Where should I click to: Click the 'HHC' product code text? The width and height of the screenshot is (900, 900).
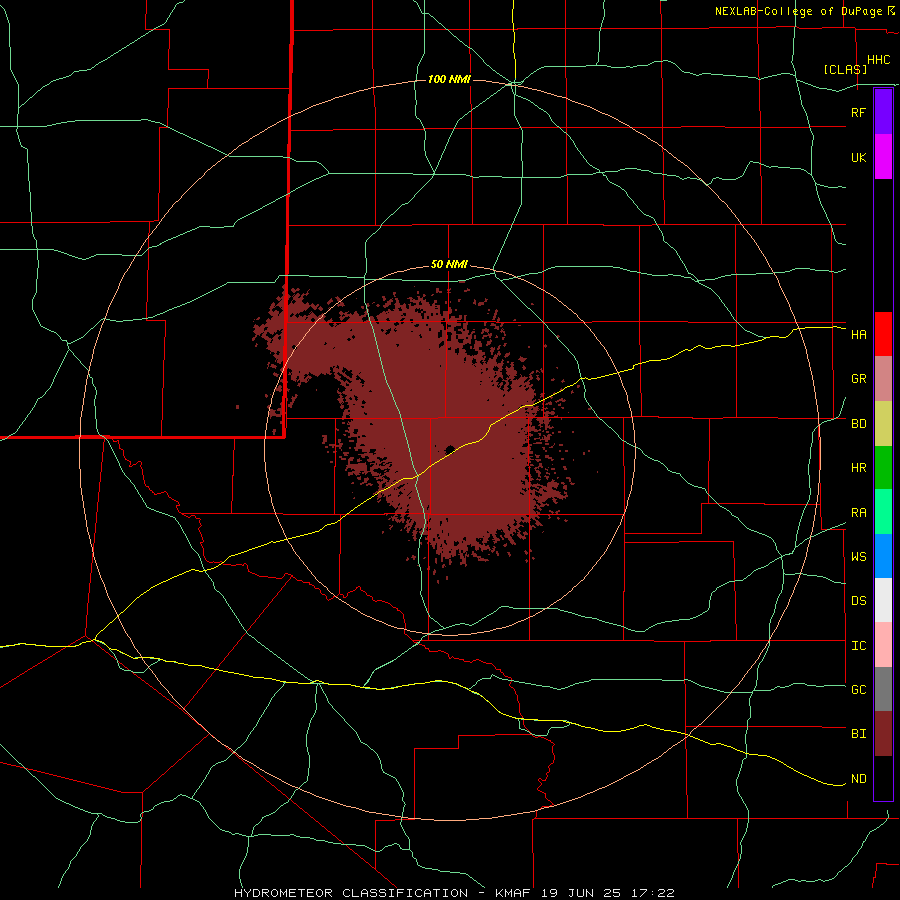tap(879, 60)
